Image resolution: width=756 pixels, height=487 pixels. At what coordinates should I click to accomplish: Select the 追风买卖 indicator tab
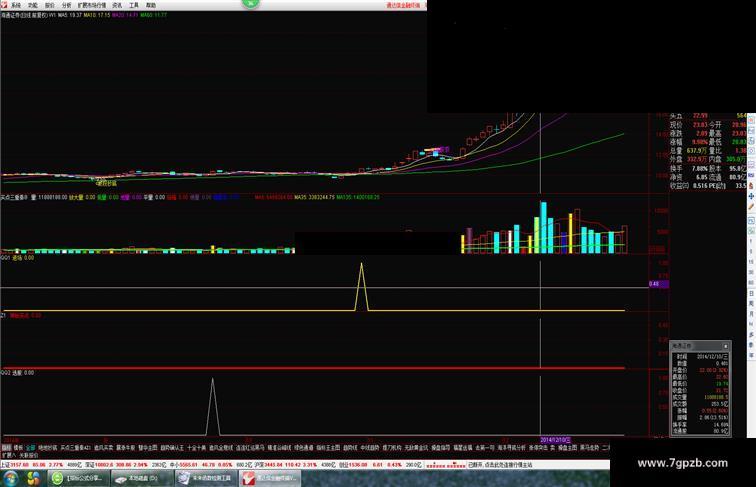pyautogui.click(x=103, y=448)
